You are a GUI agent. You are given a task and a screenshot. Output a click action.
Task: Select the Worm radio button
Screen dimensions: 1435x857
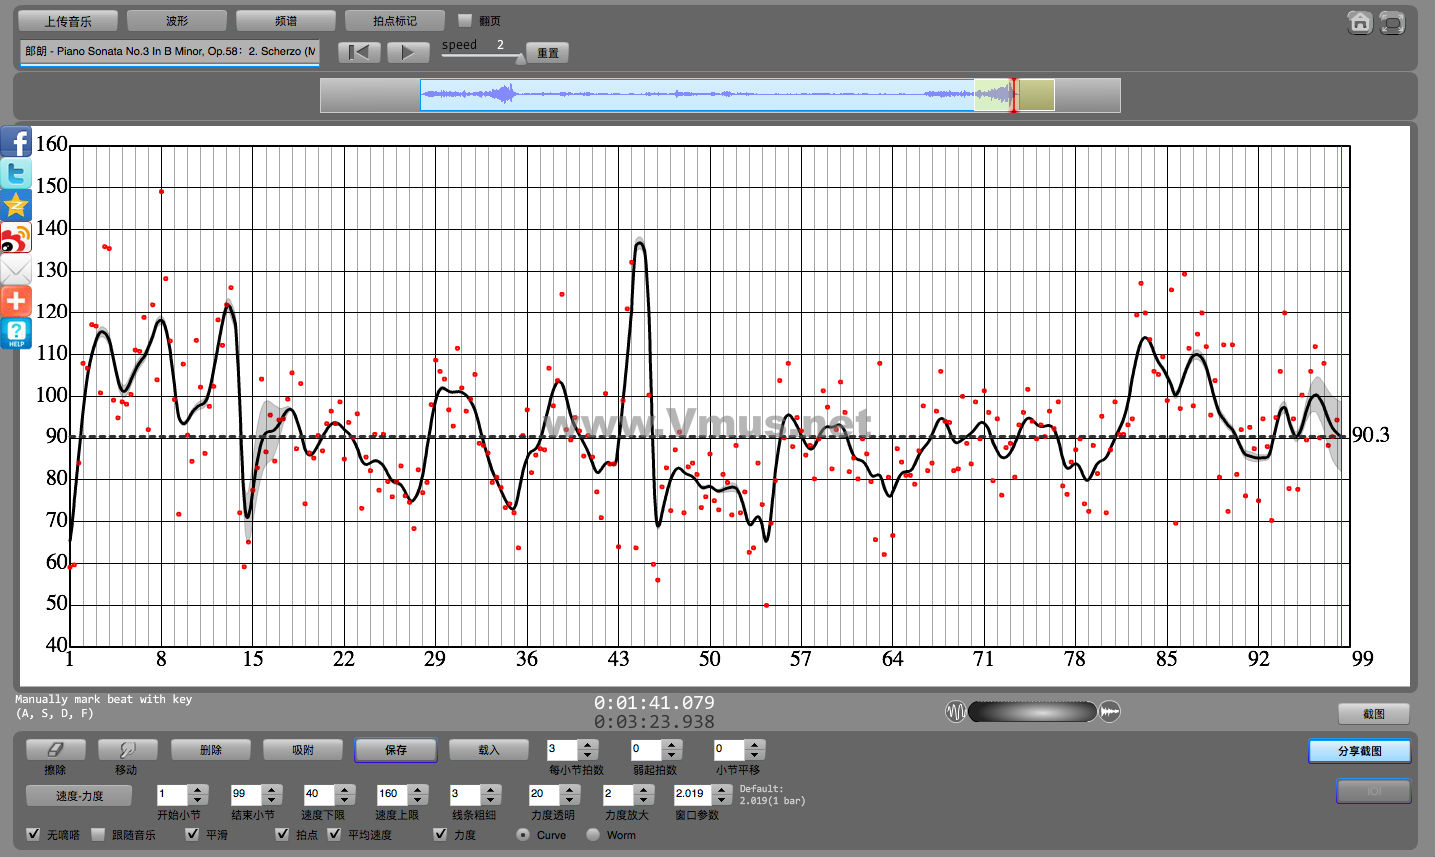pos(593,834)
